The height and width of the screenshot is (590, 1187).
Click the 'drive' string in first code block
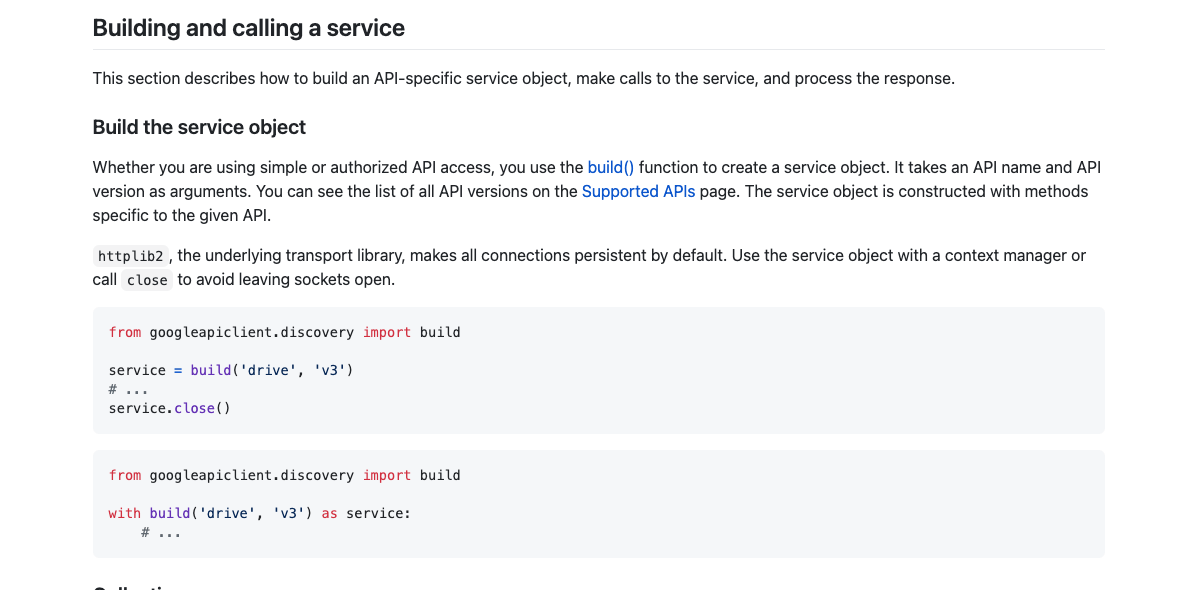pos(268,370)
